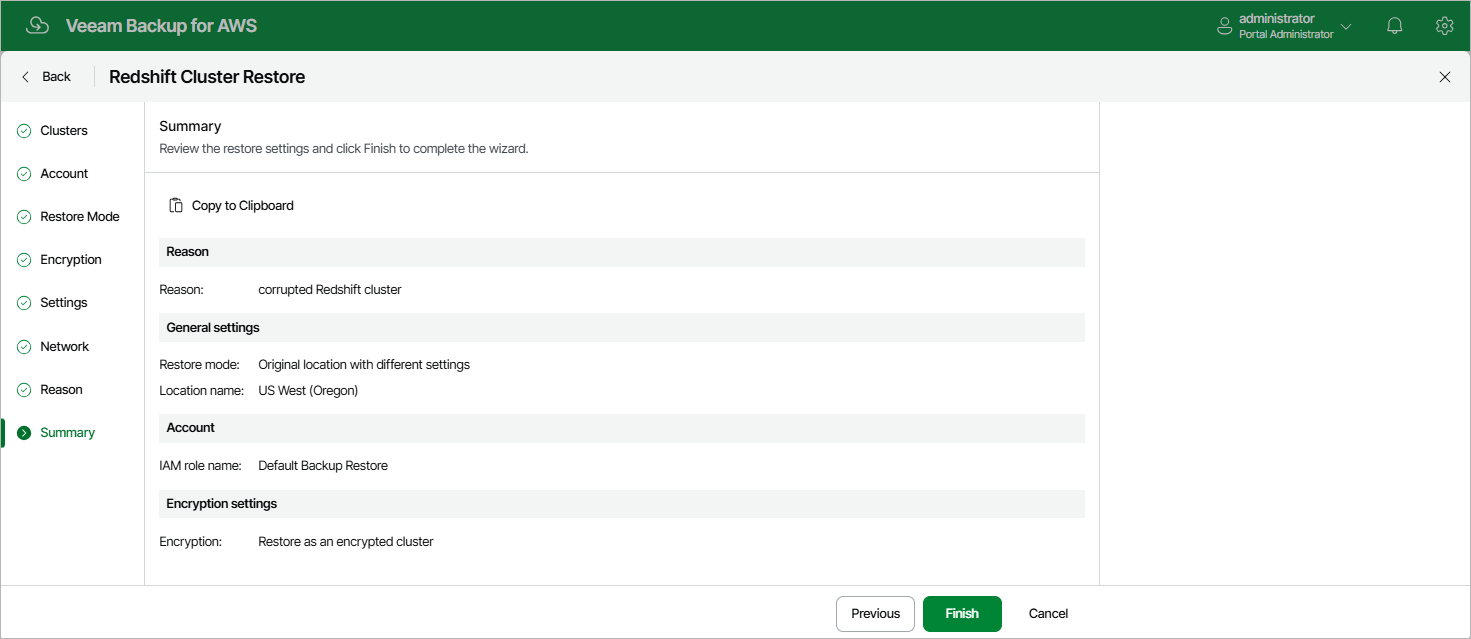Click the 'Location name:' label
Viewport: 1471px width, 639px height.
(x=201, y=391)
